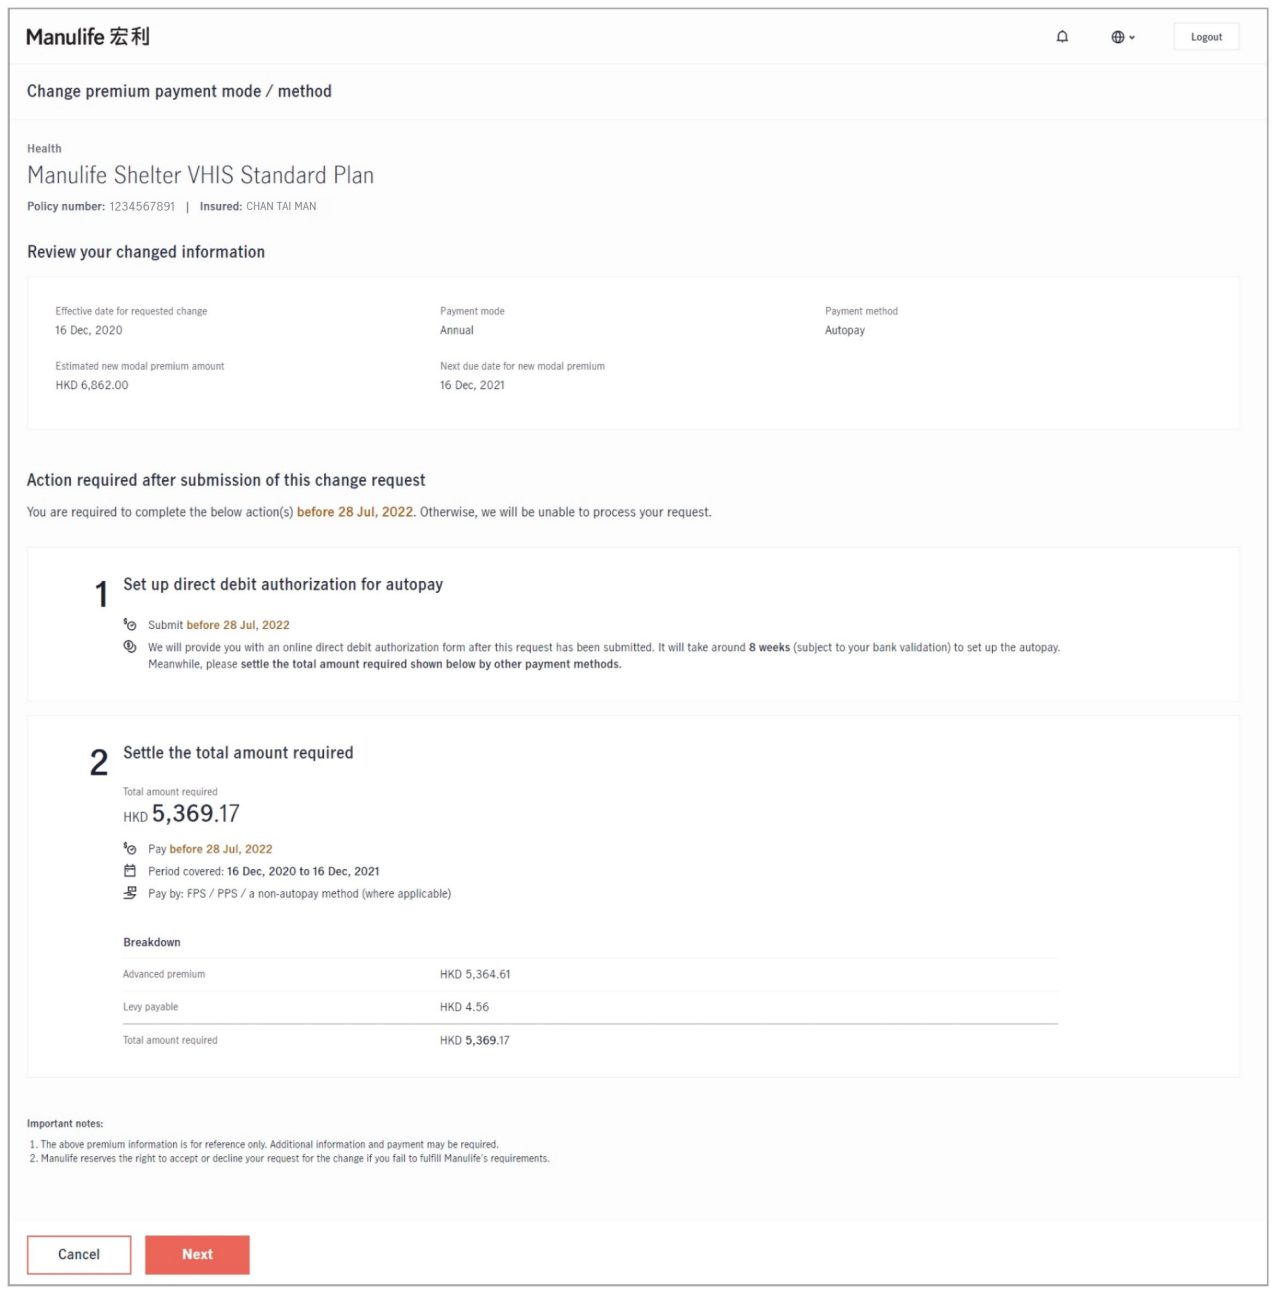
Task: Click the insured name CHAN TAI MAN
Action: [281, 206]
